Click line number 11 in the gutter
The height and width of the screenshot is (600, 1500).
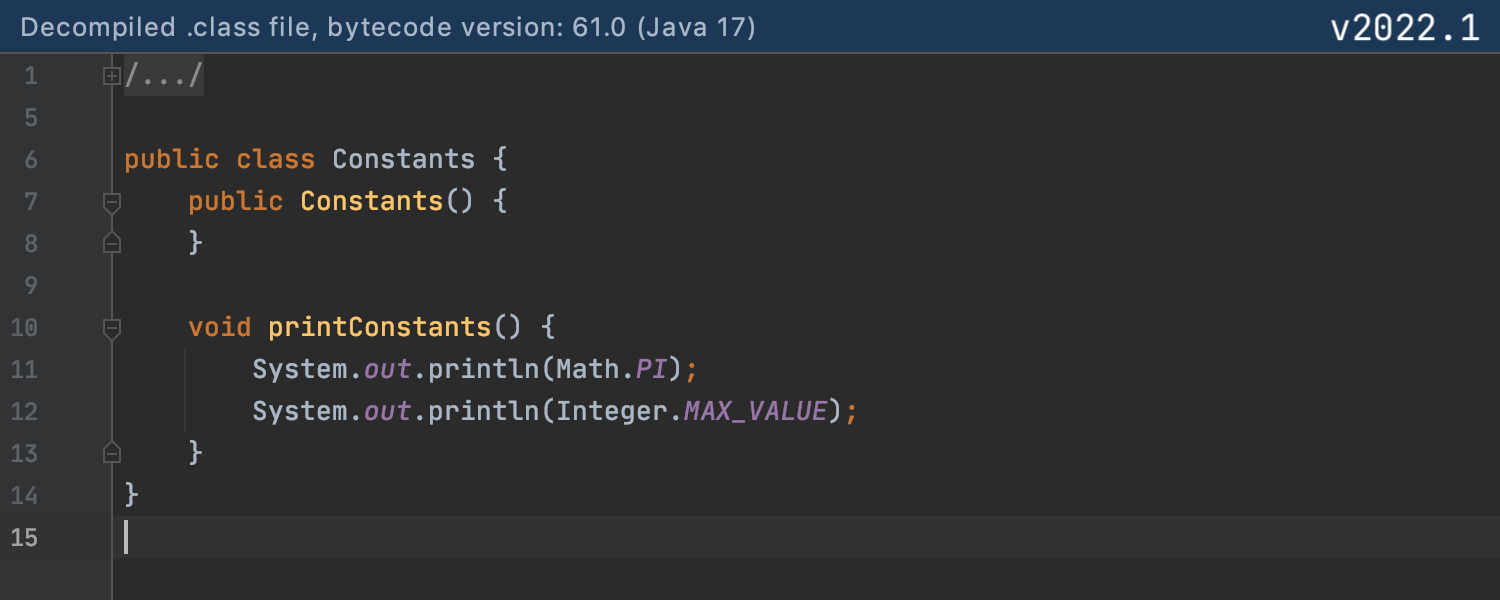point(24,370)
